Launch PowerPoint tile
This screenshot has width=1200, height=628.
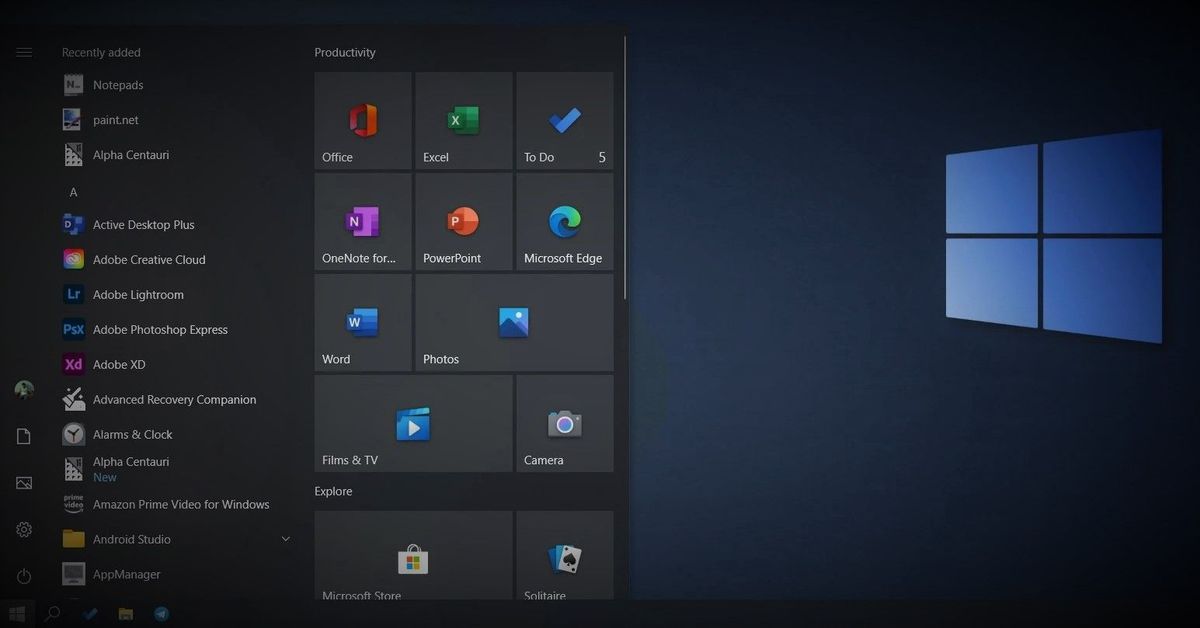click(464, 221)
